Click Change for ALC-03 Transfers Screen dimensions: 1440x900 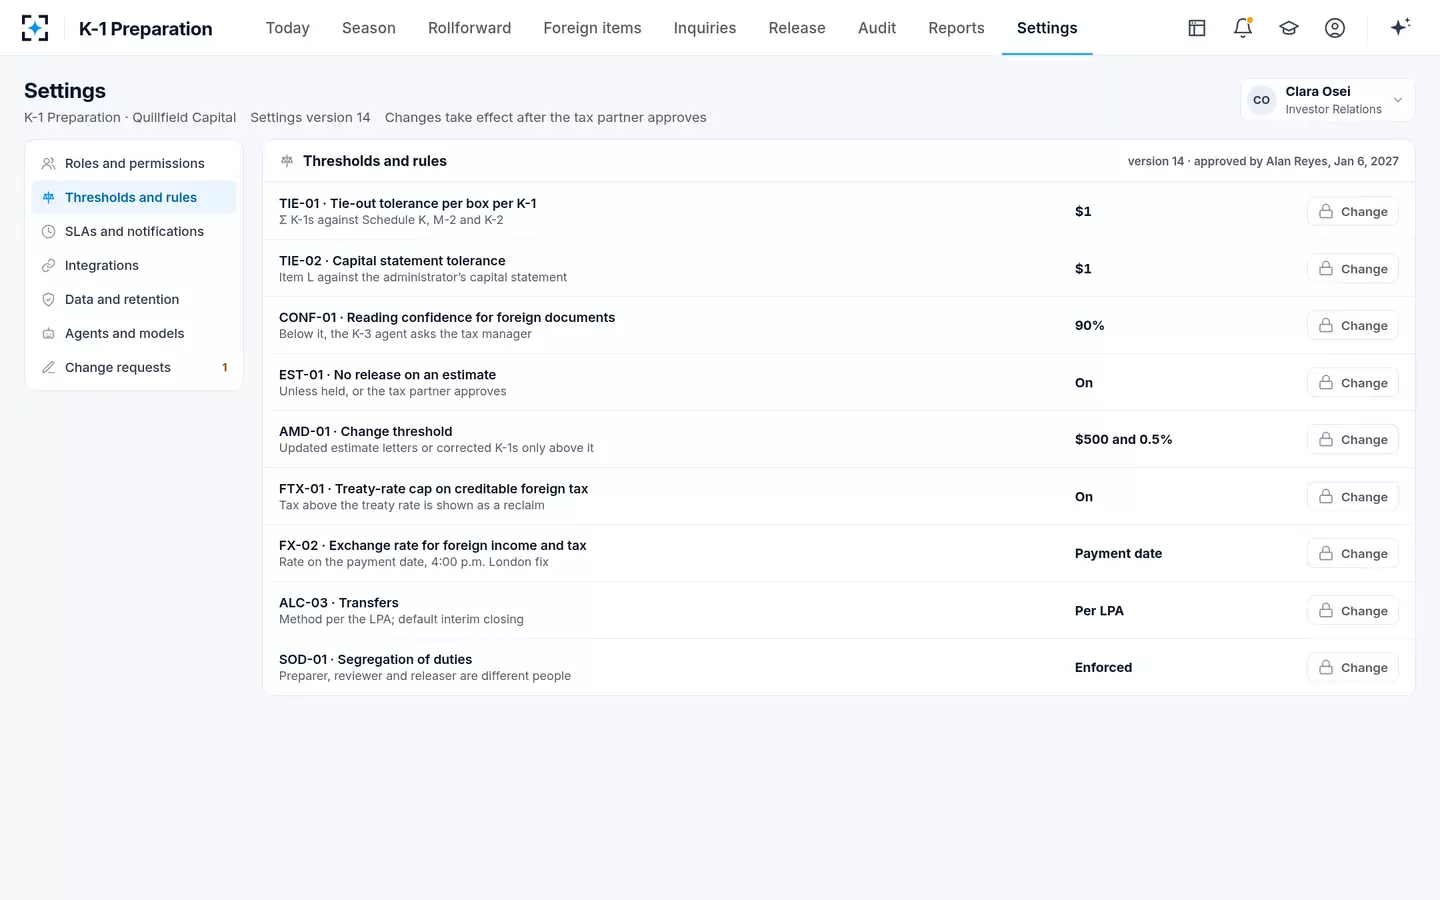[x=1353, y=610]
